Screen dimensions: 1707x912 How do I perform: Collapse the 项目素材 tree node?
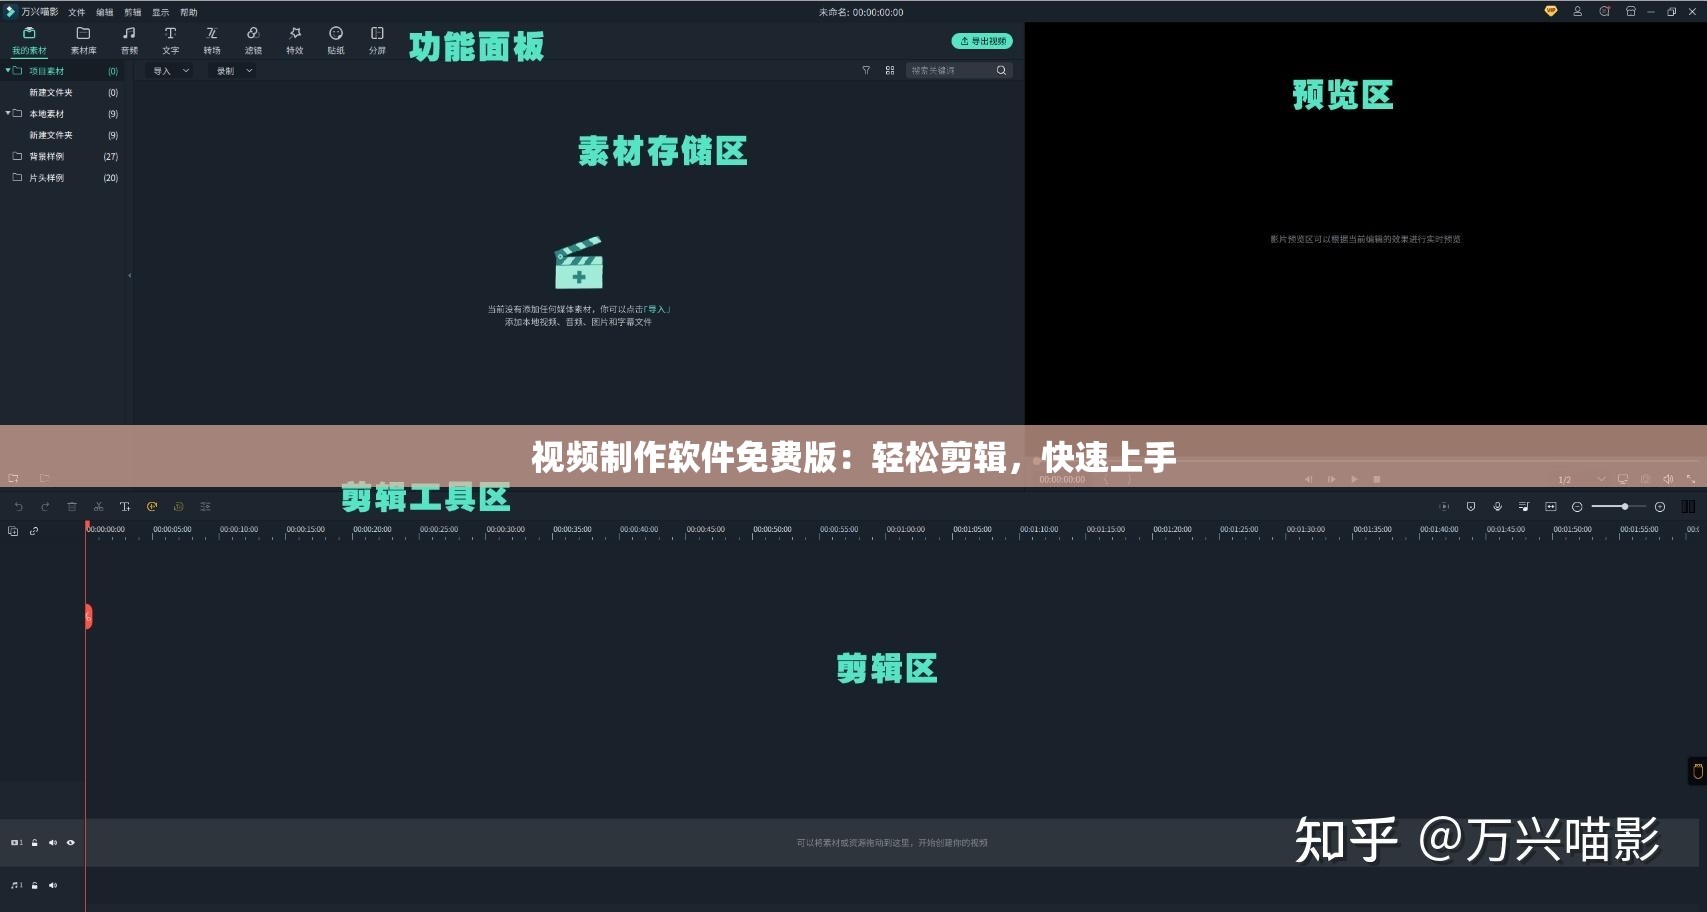pyautogui.click(x=8, y=70)
